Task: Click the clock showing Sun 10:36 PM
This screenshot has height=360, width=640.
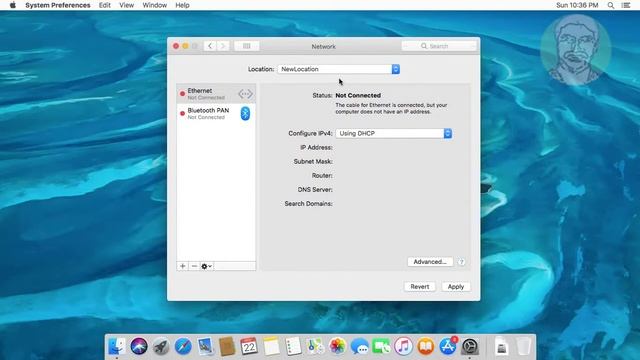Action: point(577,5)
